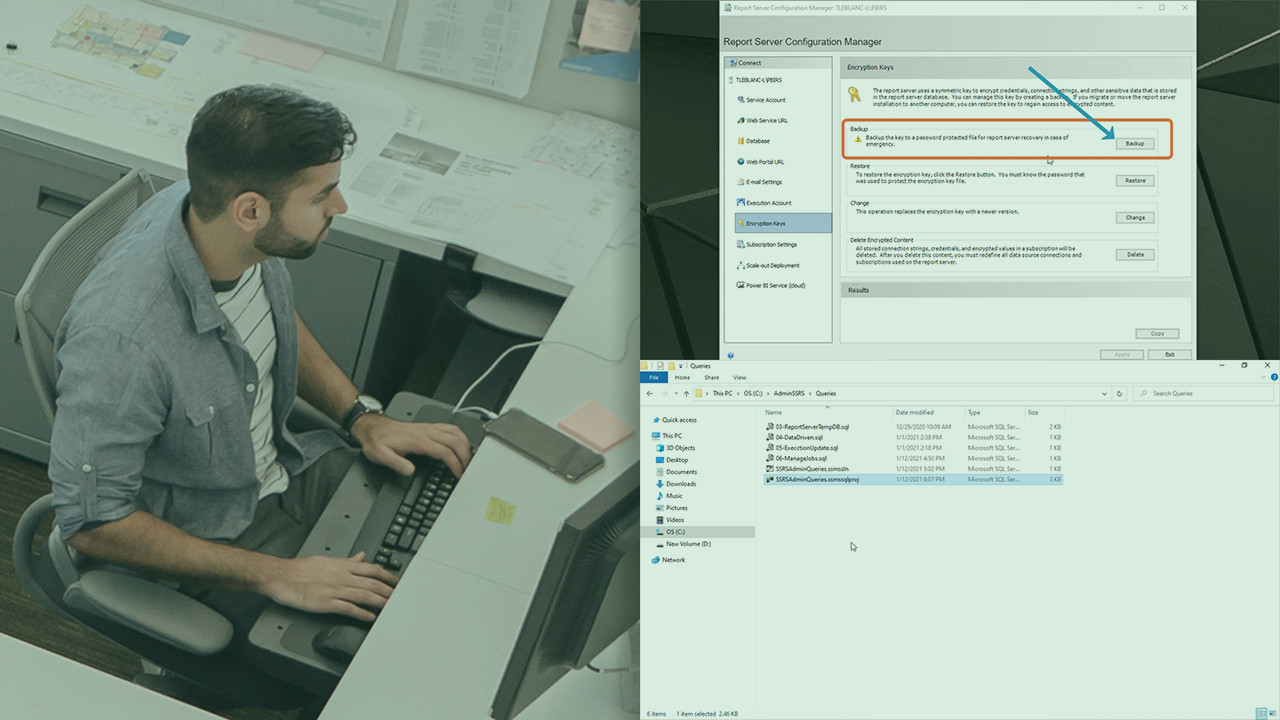Click the Backup encryption key button

point(1134,143)
